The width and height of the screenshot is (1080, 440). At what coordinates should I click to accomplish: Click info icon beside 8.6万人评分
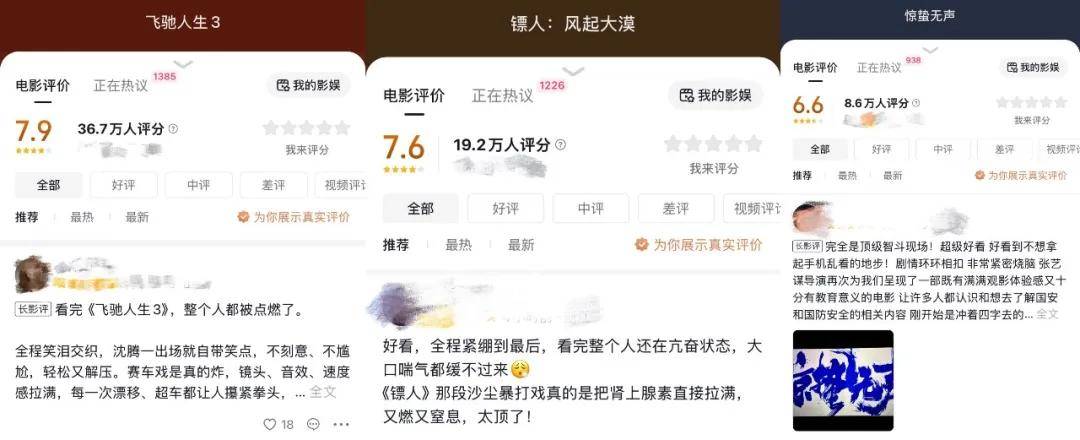[x=915, y=103]
